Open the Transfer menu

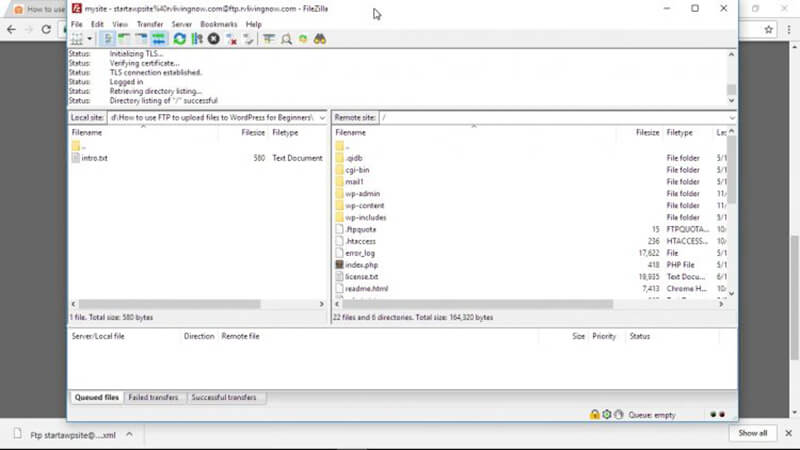click(x=149, y=24)
